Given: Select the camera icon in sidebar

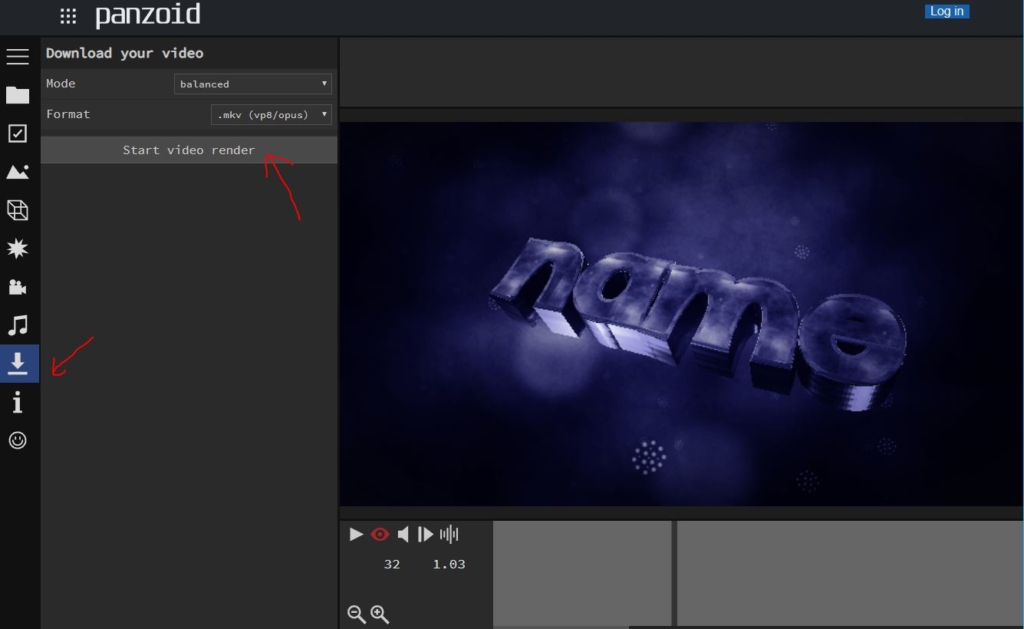Looking at the screenshot, I should (x=18, y=287).
